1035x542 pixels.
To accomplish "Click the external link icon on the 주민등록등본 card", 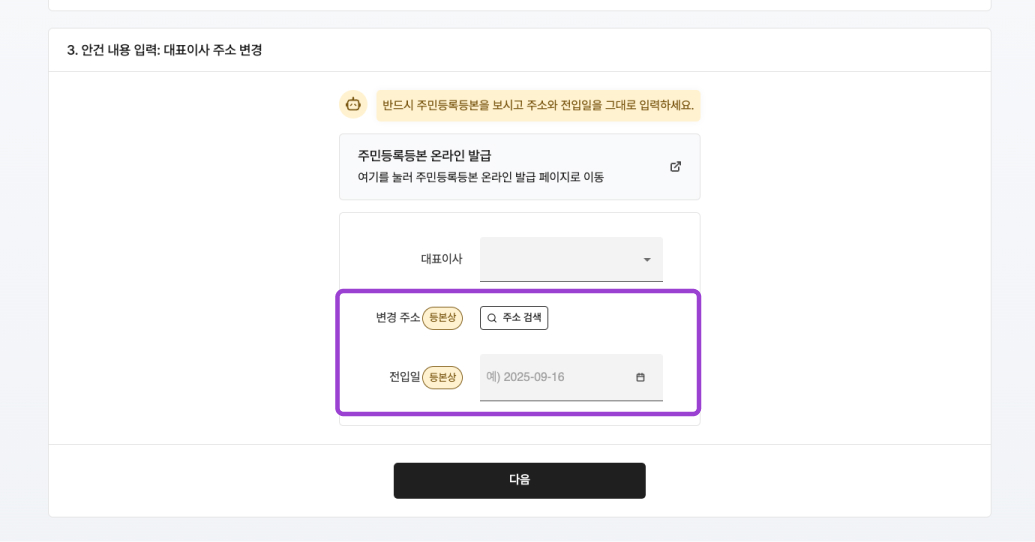I will [x=675, y=166].
